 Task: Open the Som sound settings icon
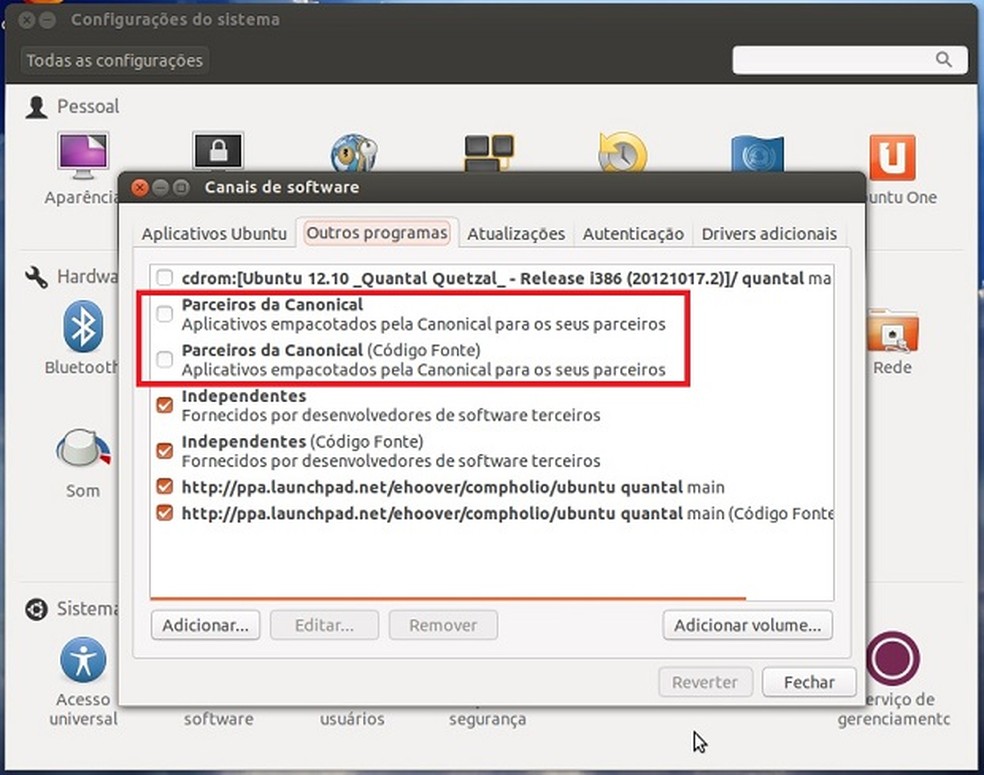point(83,450)
